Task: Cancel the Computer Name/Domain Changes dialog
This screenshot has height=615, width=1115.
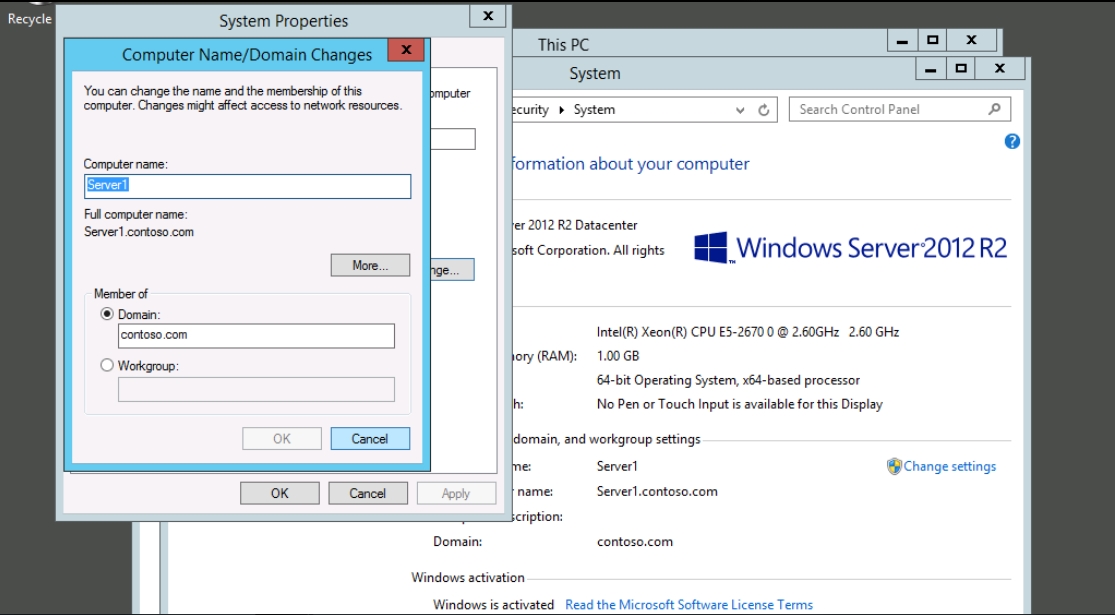Action: [x=370, y=439]
